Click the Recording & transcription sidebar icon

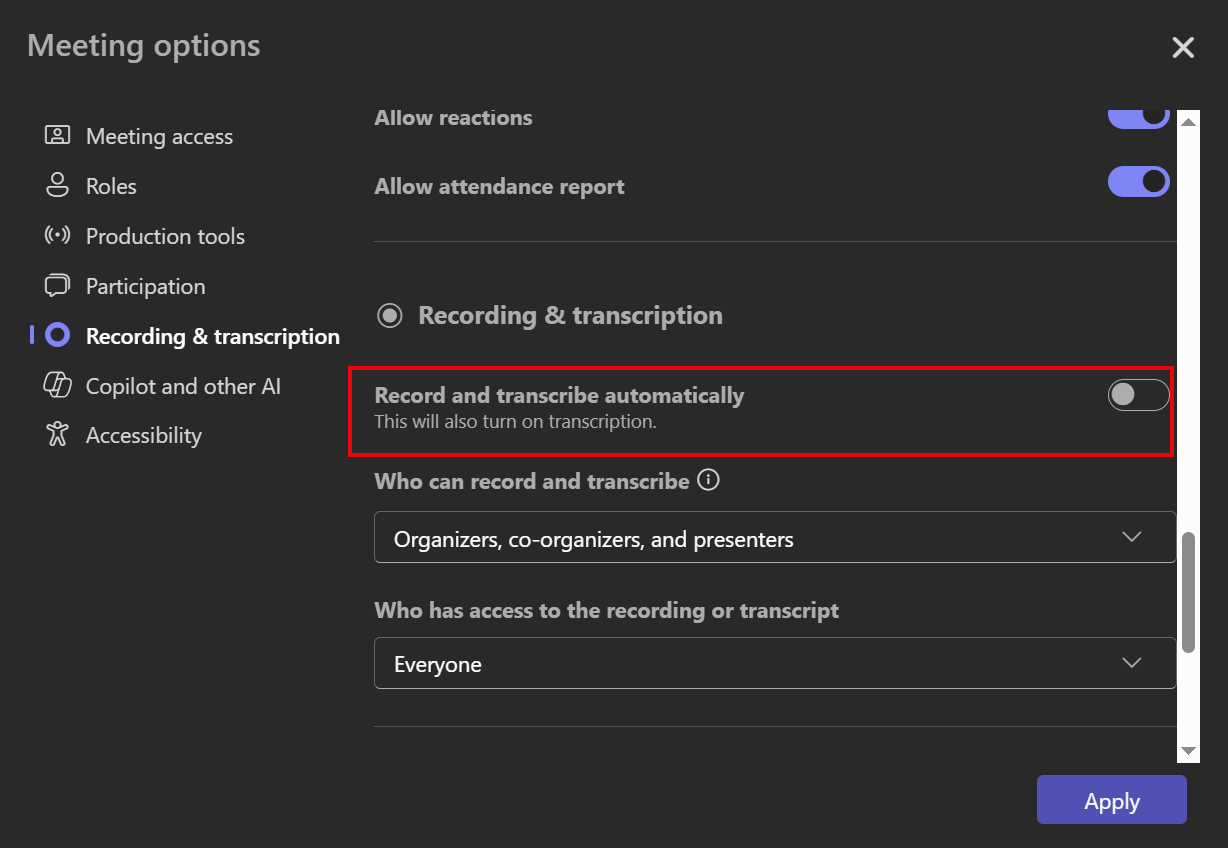(58, 335)
